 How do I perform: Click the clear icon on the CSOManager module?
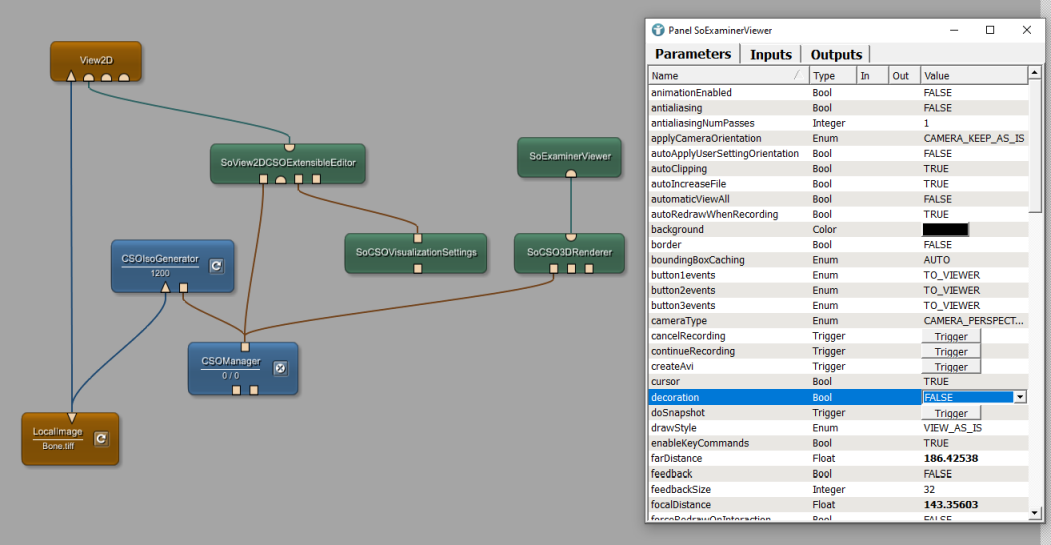coord(281,368)
